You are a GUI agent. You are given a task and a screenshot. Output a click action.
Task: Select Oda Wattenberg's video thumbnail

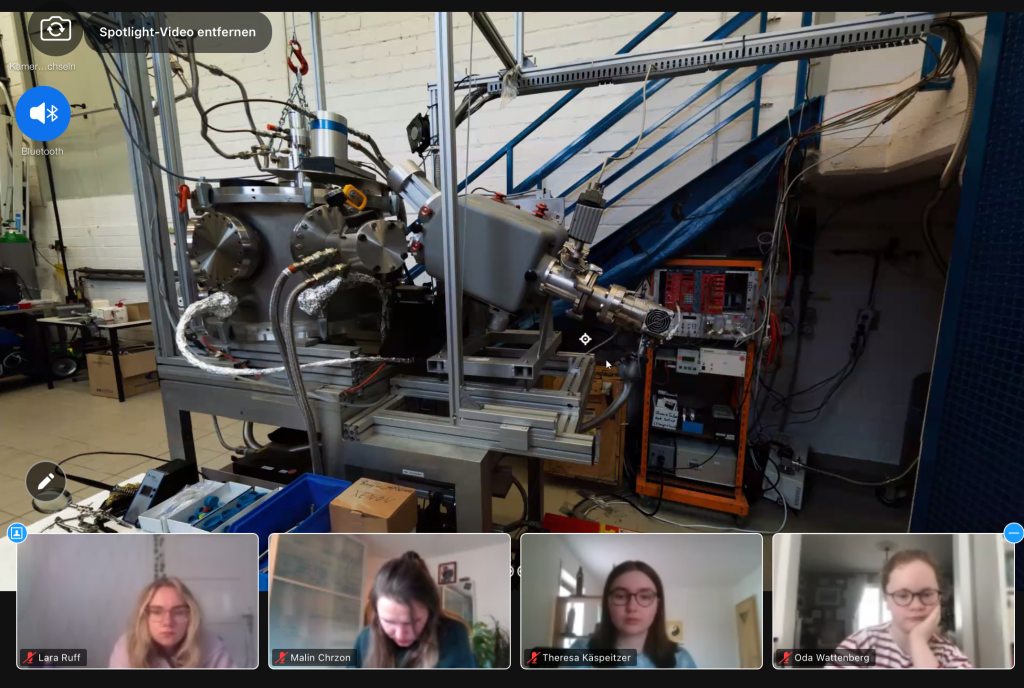pos(893,600)
